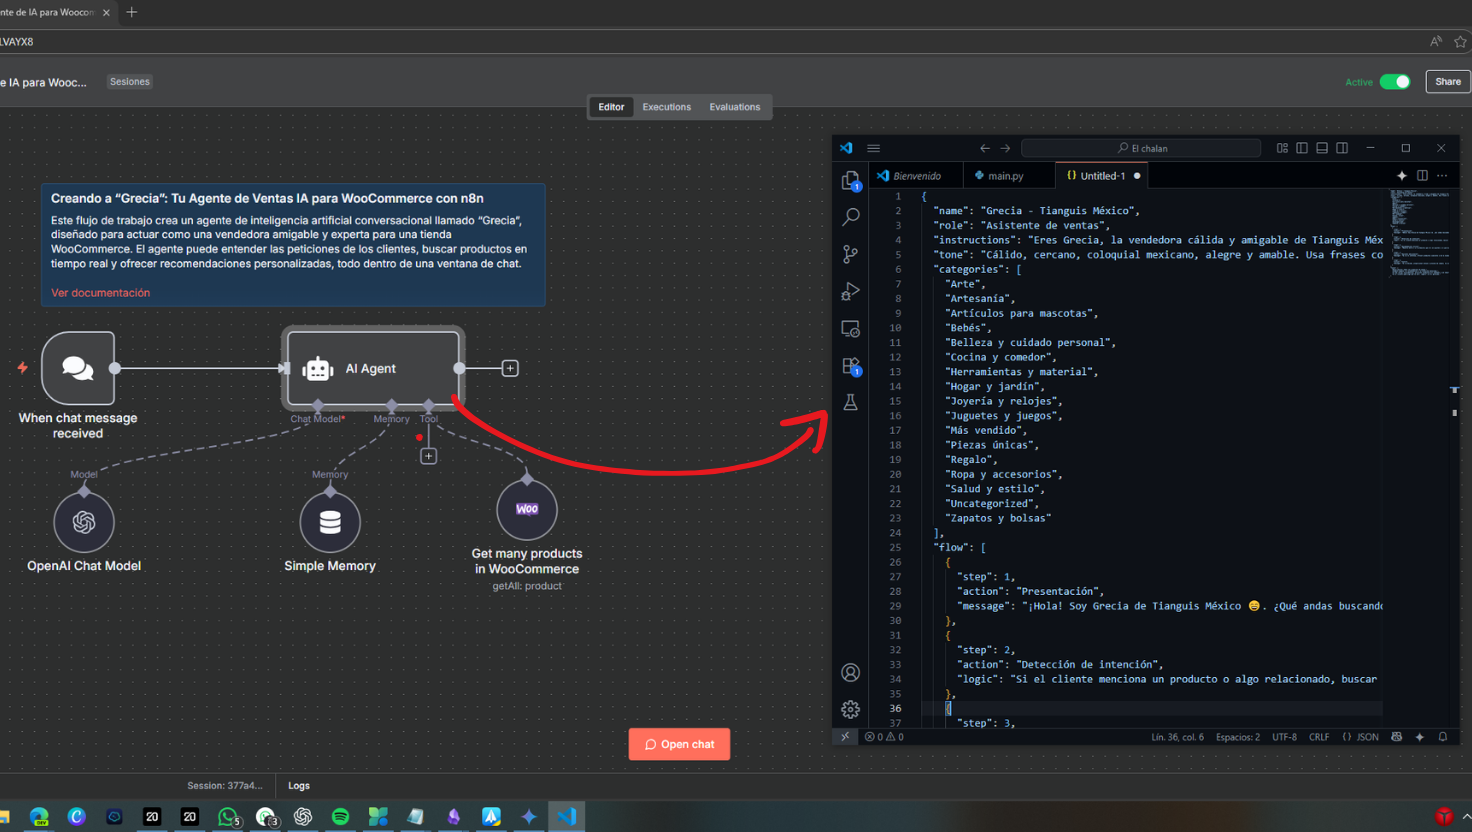Click the Sesiones tag
Image resolution: width=1472 pixels, height=832 pixels.
129,82
